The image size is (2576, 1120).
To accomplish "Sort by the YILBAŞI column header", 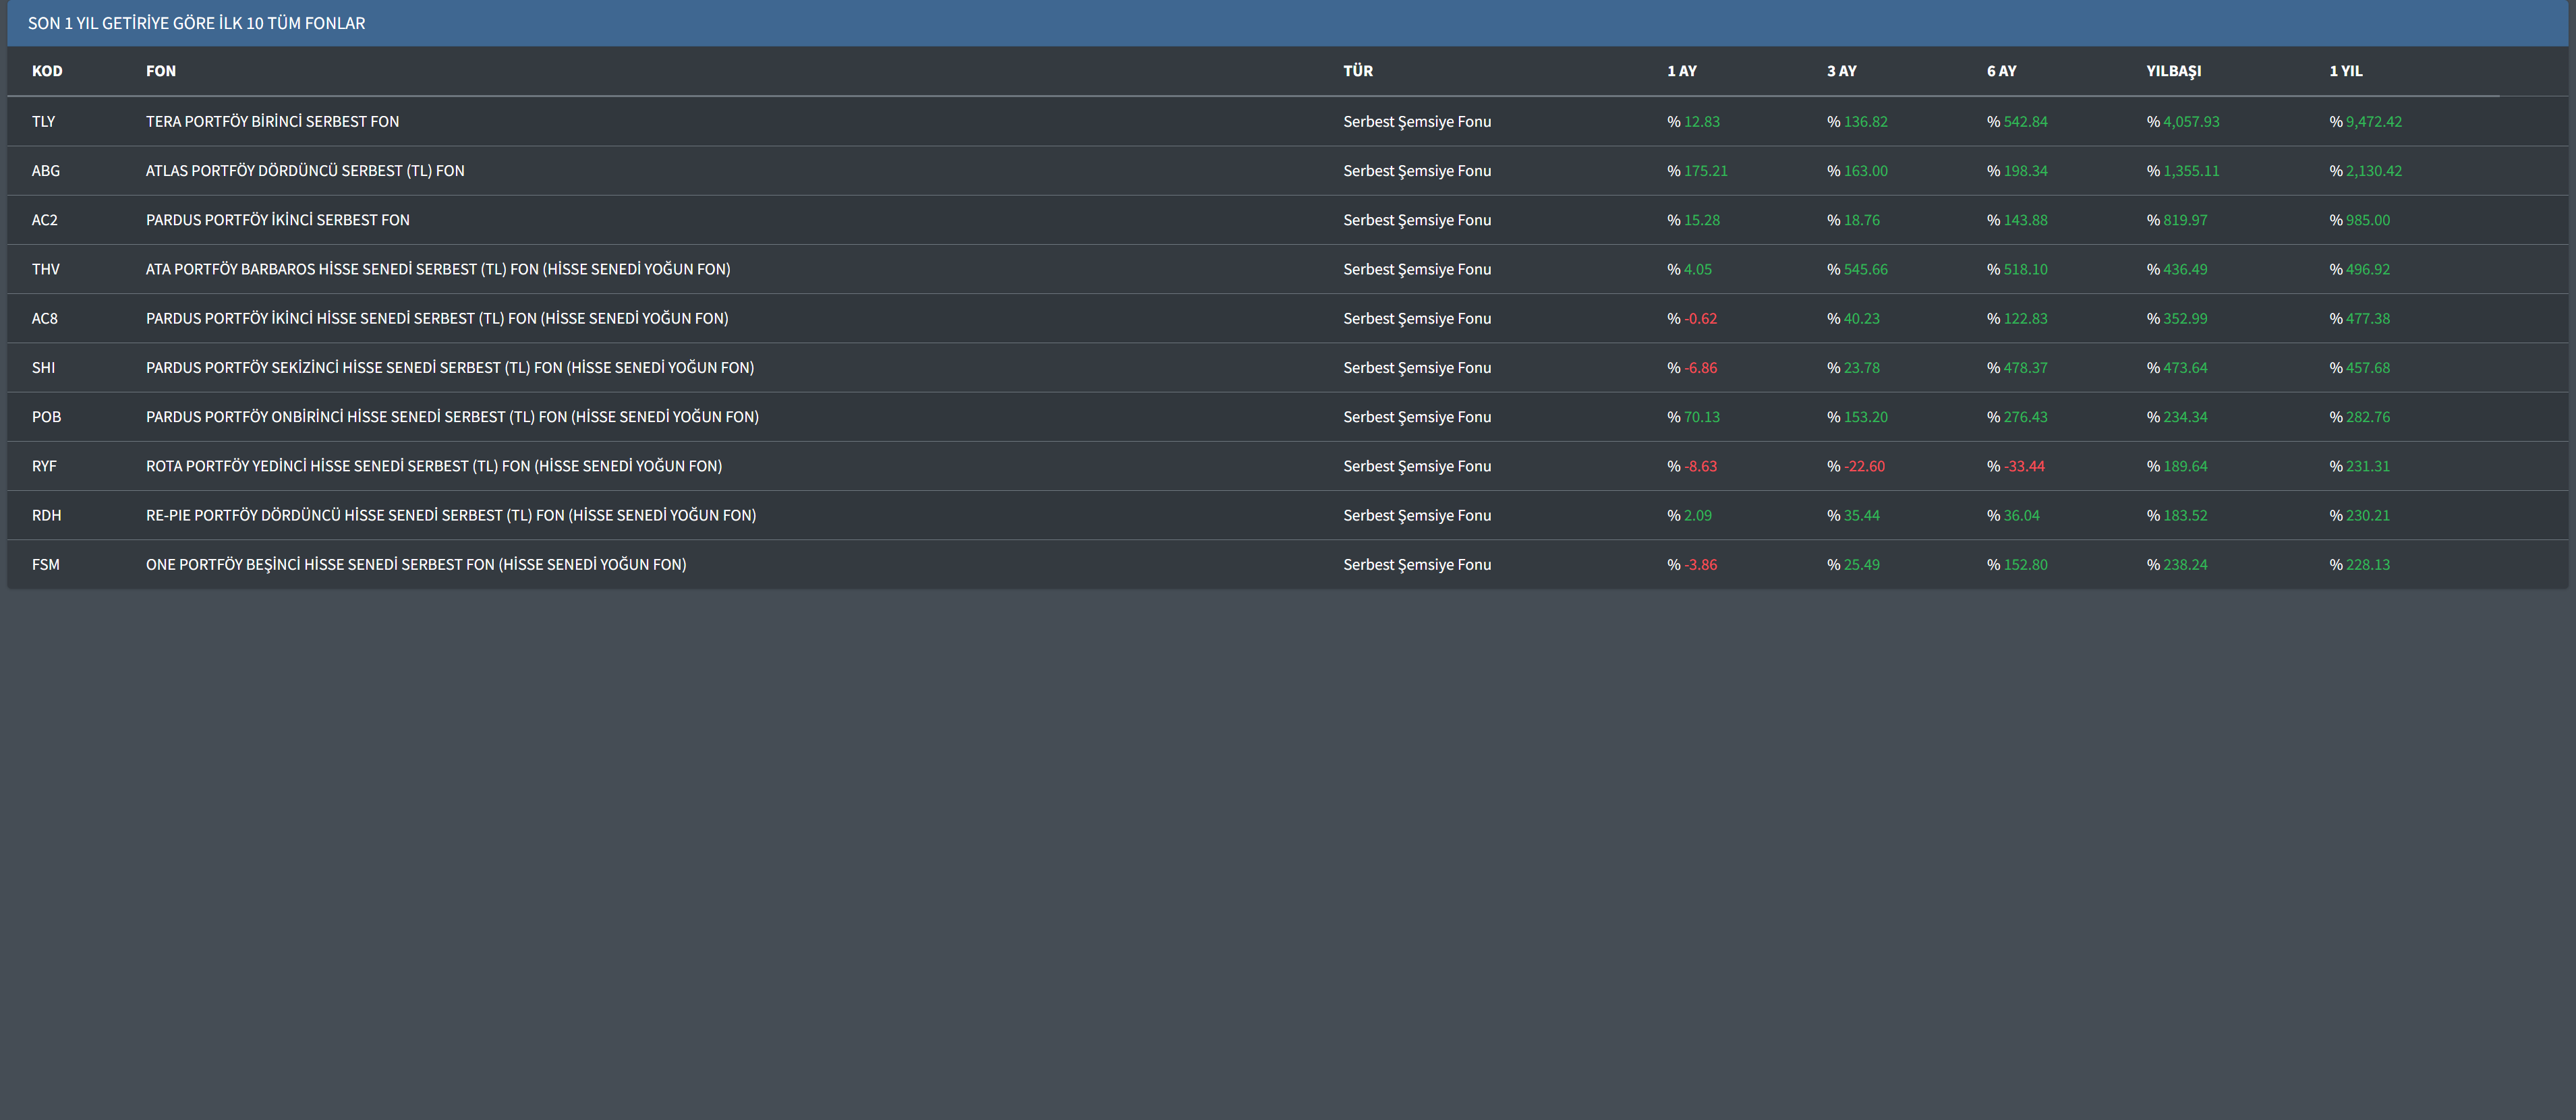I will coord(2173,71).
